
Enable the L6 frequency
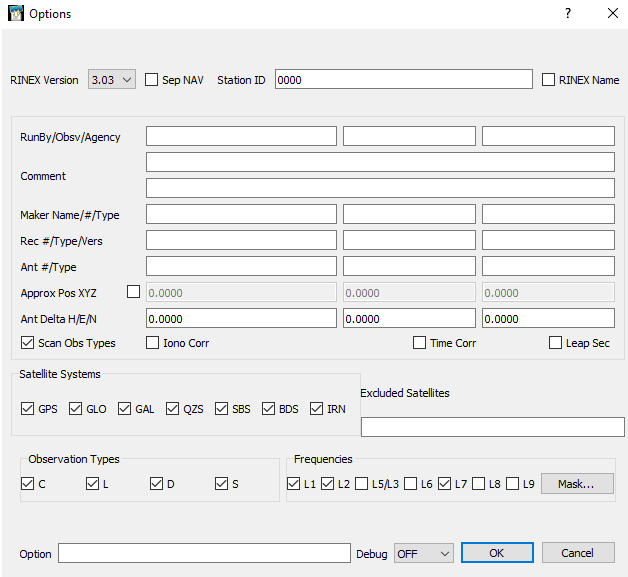[x=410, y=483]
